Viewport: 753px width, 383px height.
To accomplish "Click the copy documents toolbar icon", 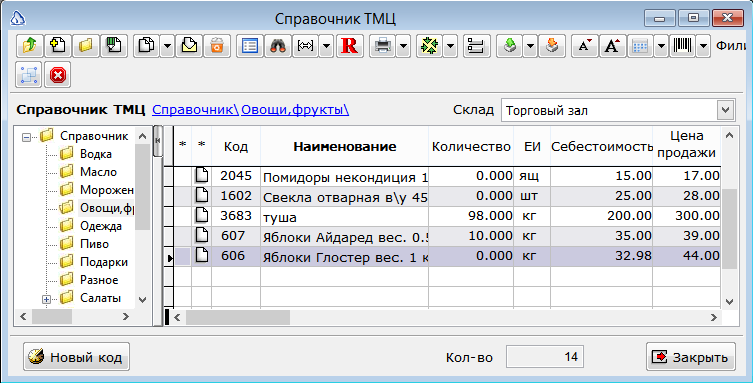I will tap(146, 46).
